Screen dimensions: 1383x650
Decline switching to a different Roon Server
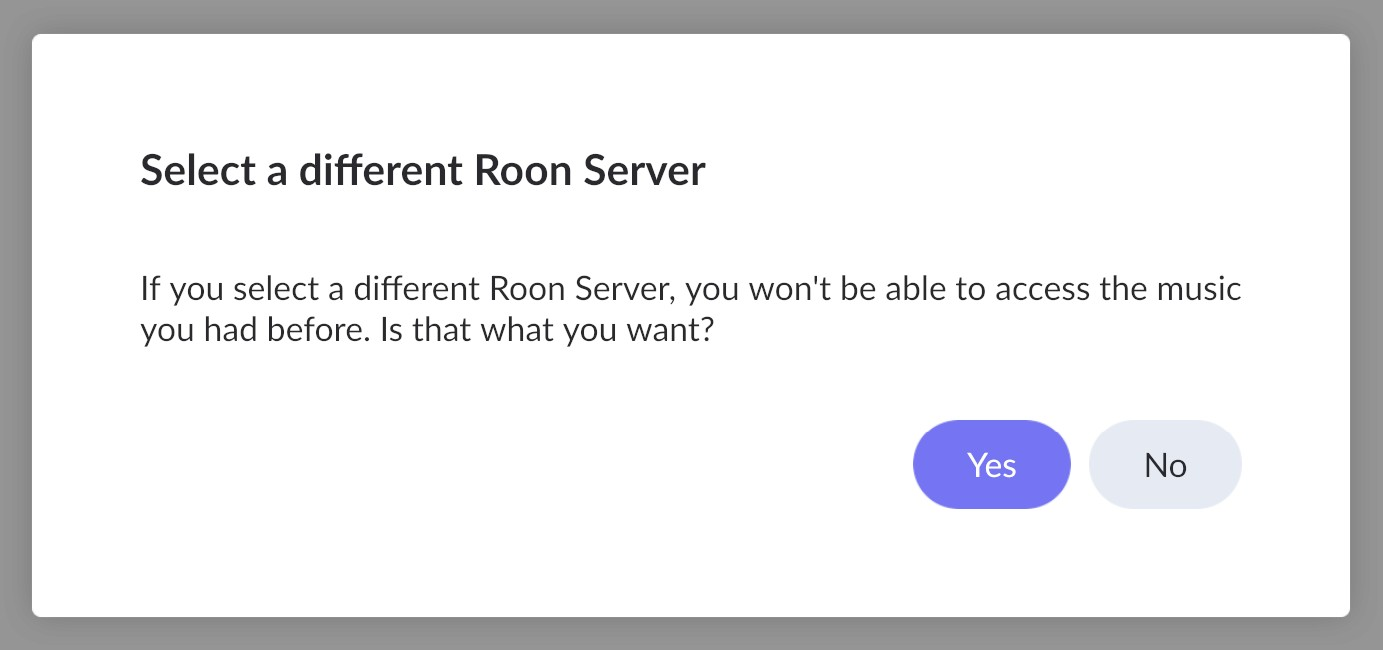[x=1165, y=465]
